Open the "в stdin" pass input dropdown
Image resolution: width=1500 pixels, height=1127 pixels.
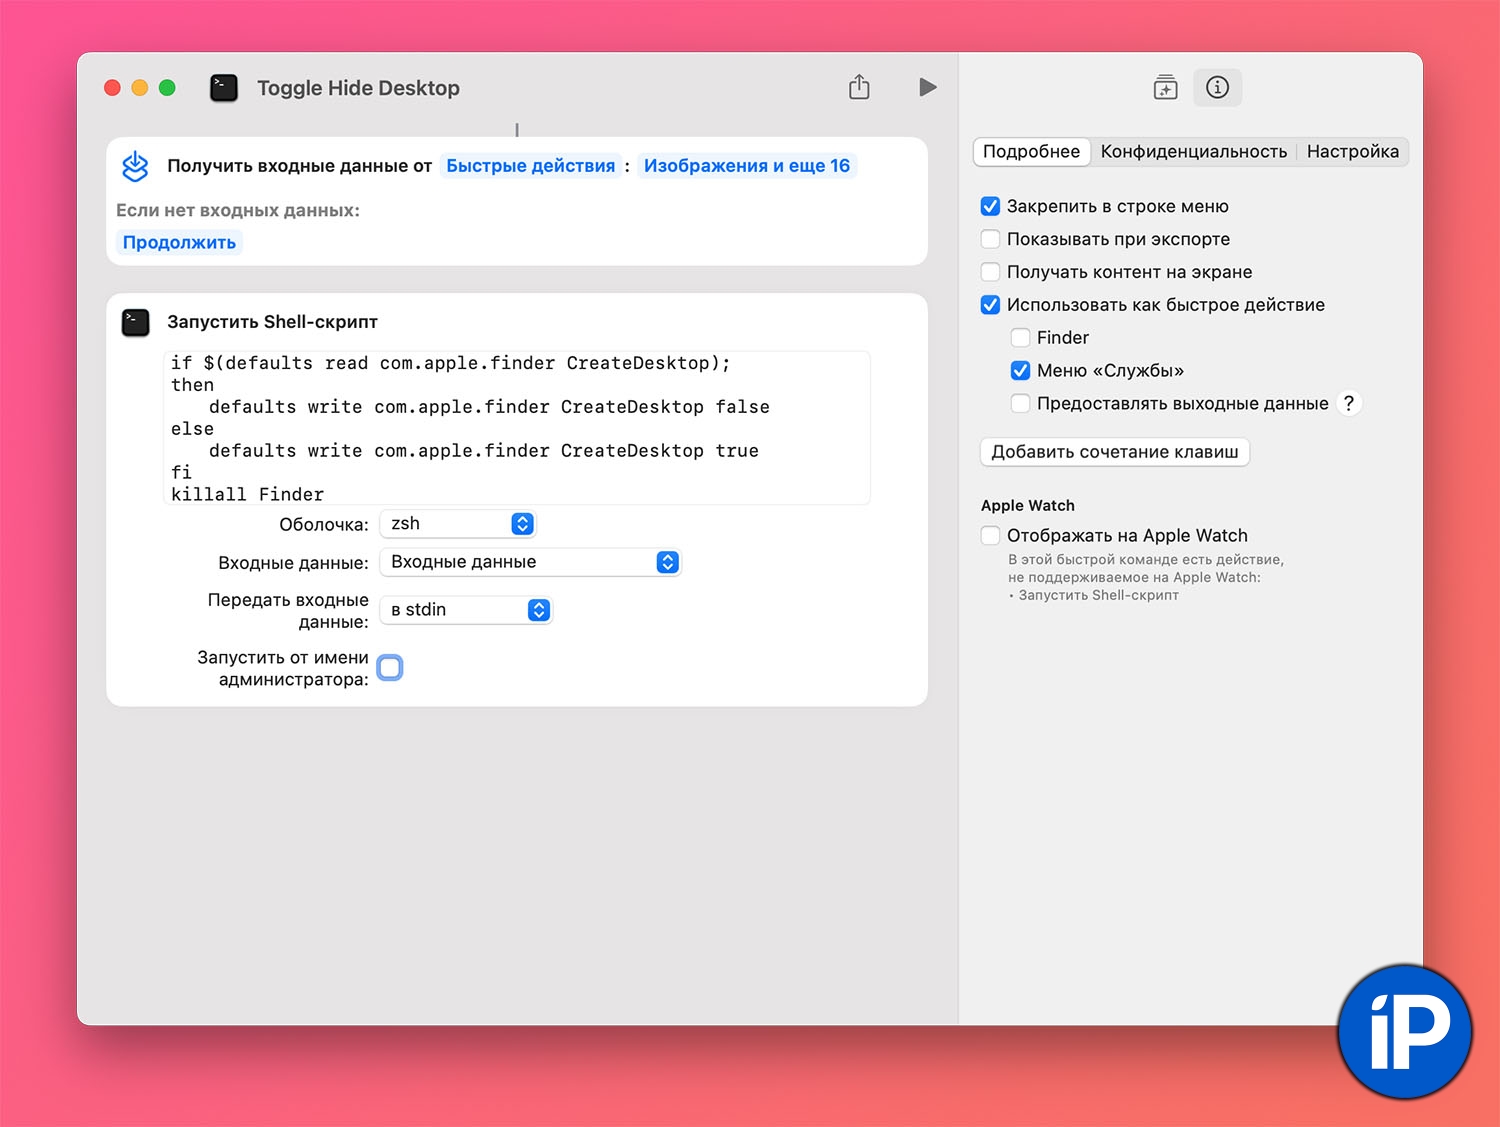(x=466, y=610)
